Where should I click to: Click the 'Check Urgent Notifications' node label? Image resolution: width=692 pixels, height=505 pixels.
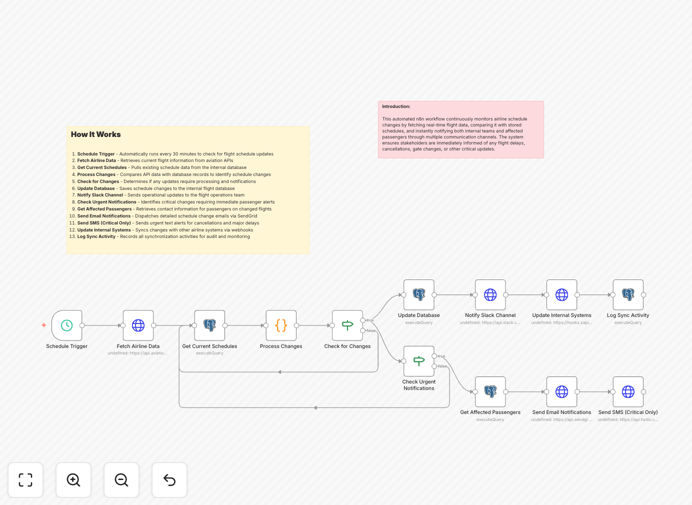[419, 385]
